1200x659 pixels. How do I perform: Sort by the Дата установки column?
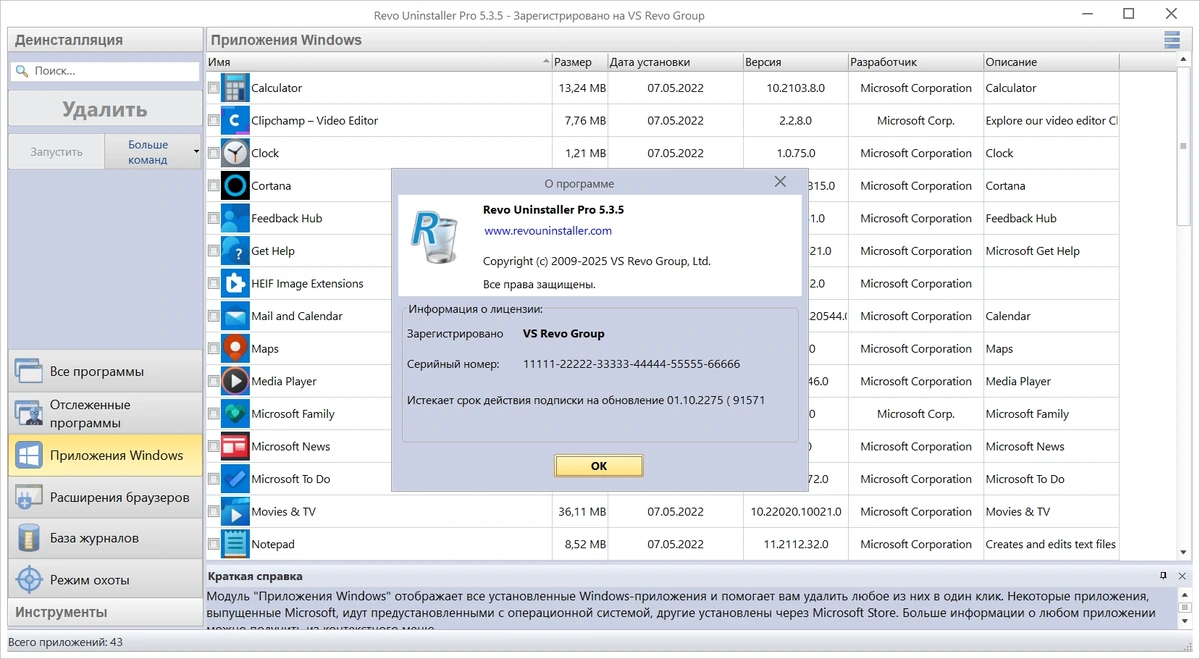point(674,62)
